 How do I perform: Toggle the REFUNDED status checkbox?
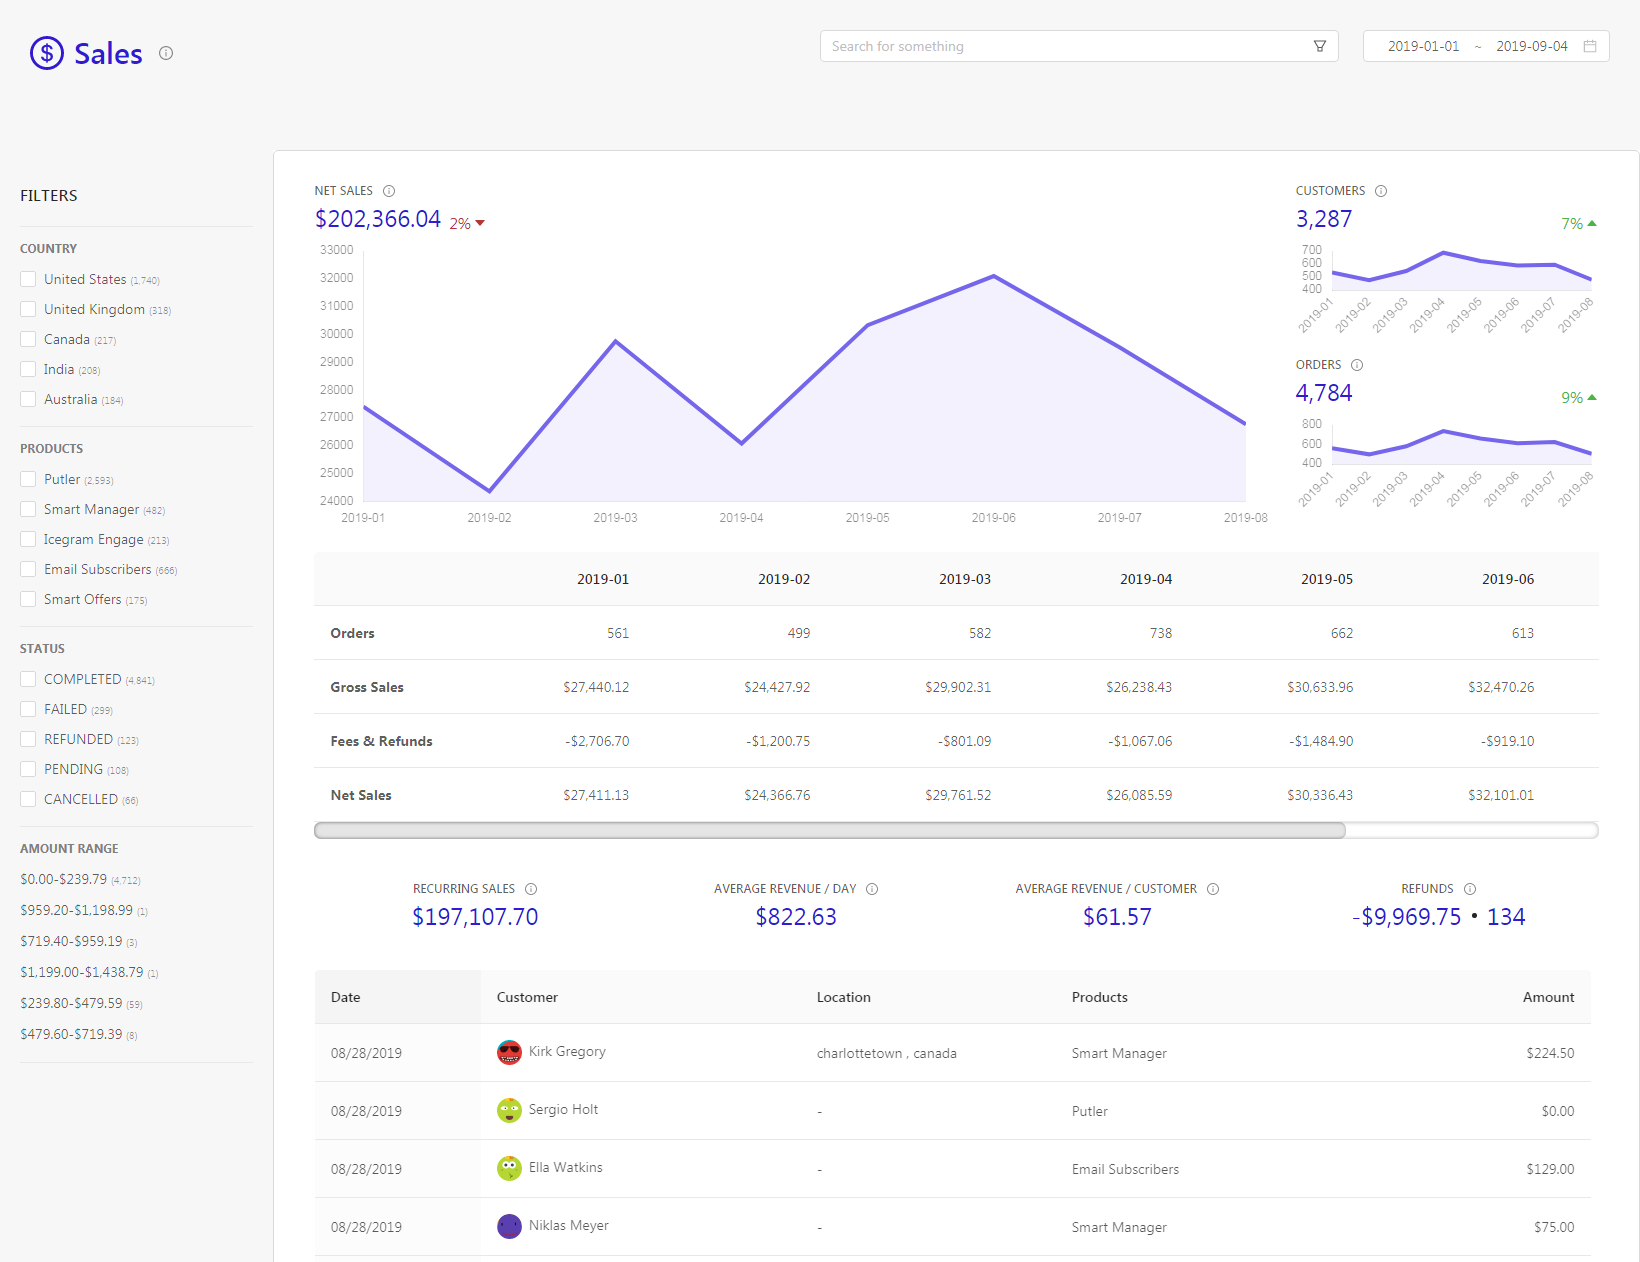tap(28, 739)
